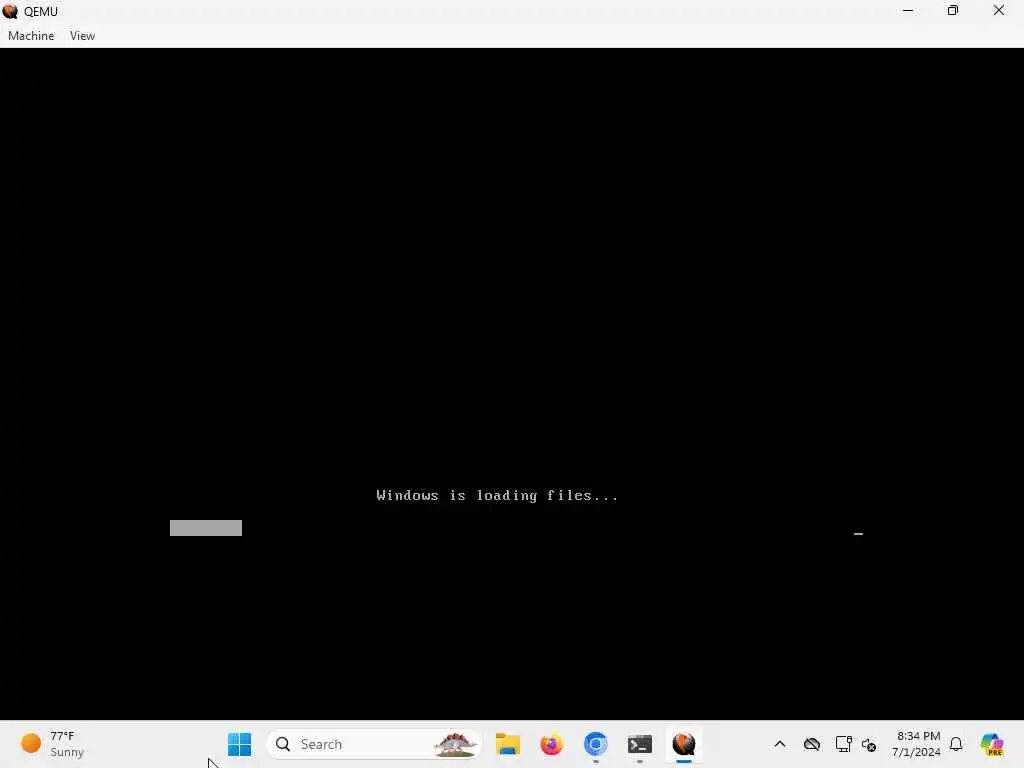Open the weather widget showing 77°F Sunny
The height and width of the screenshot is (768, 1024).
pos(52,744)
